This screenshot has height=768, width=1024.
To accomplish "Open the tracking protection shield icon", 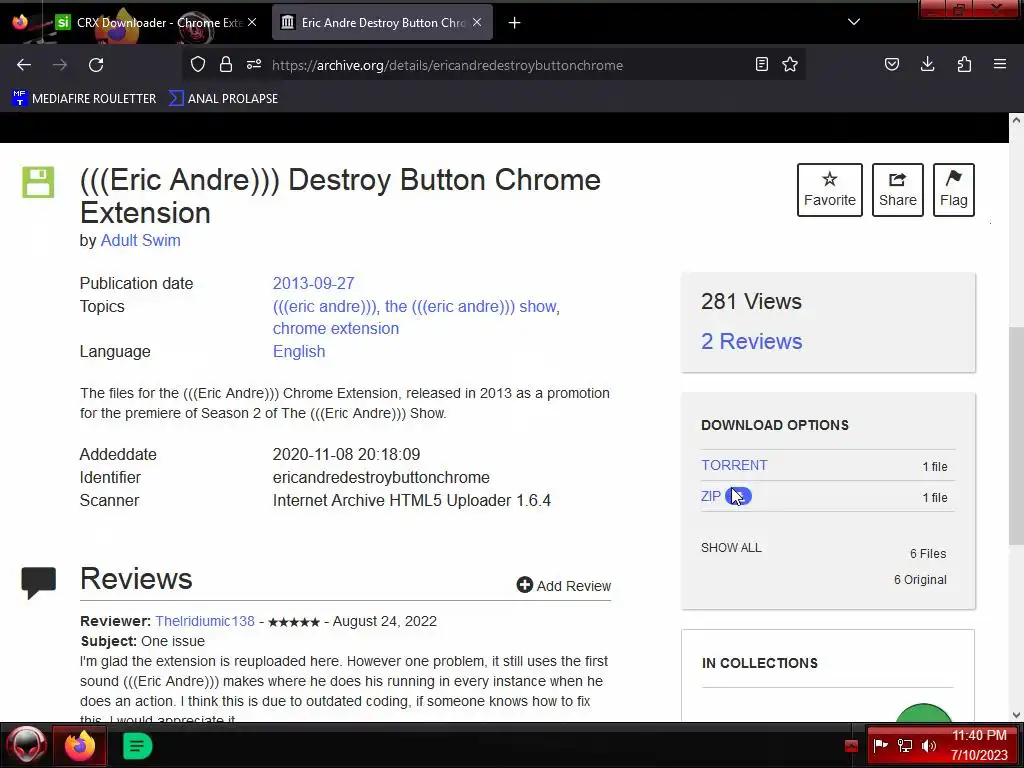I will [x=198, y=65].
